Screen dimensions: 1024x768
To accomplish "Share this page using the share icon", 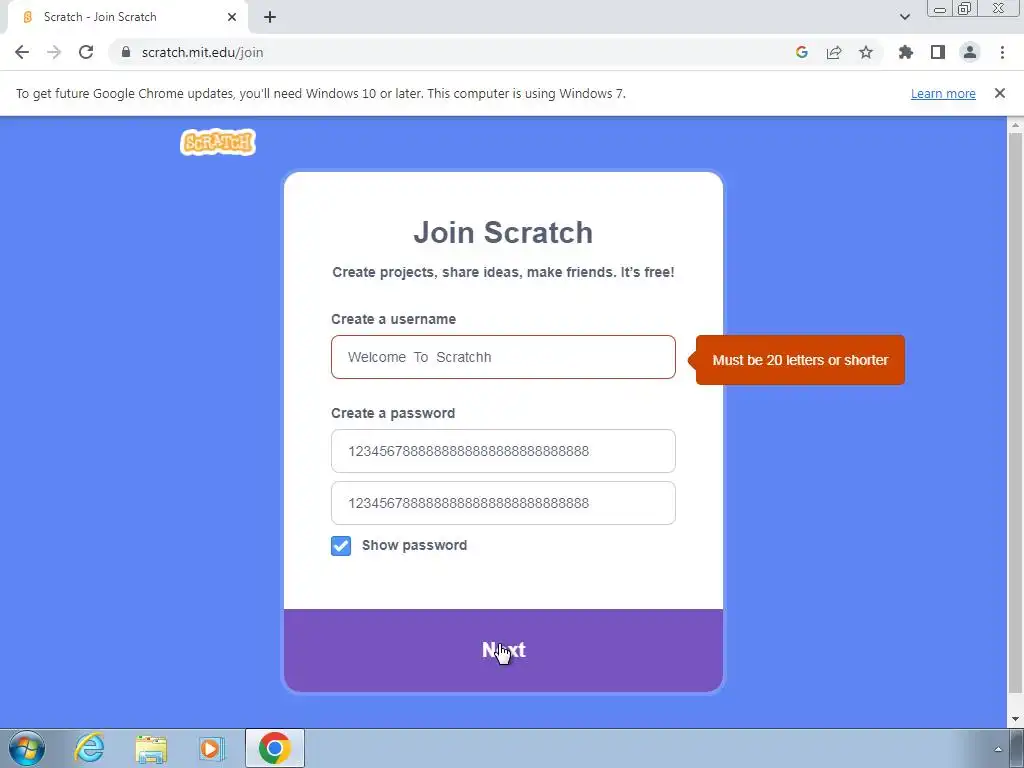I will click(834, 52).
